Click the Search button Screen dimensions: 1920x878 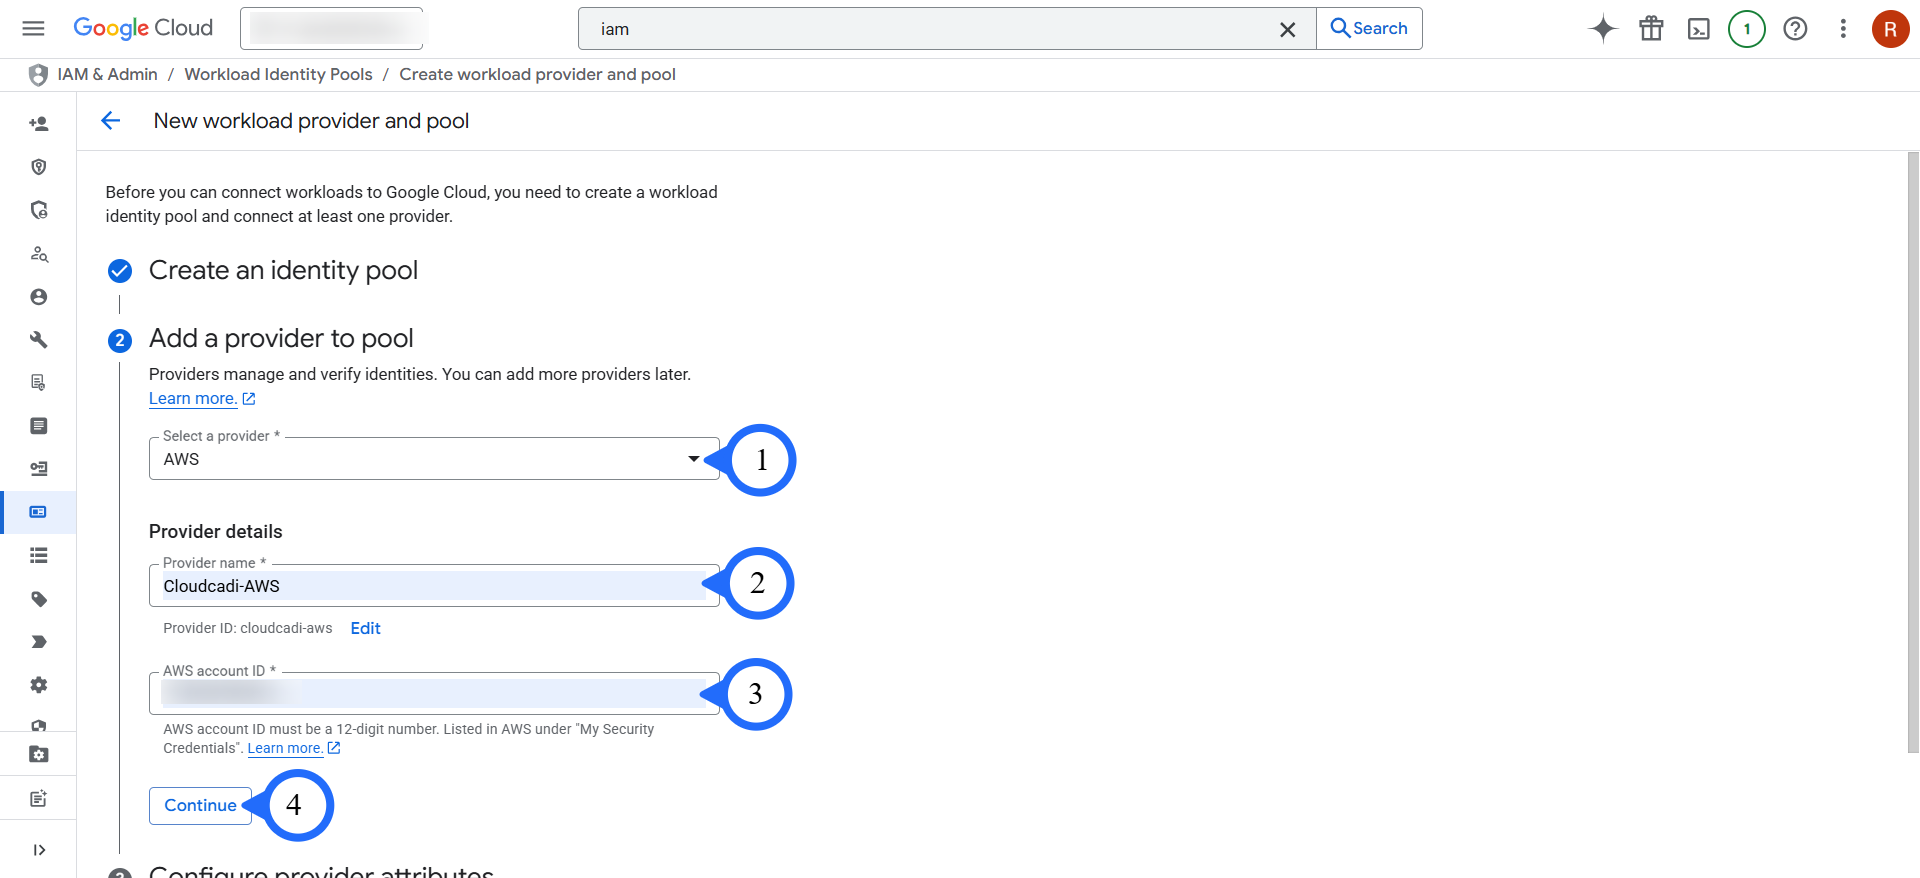click(1368, 29)
